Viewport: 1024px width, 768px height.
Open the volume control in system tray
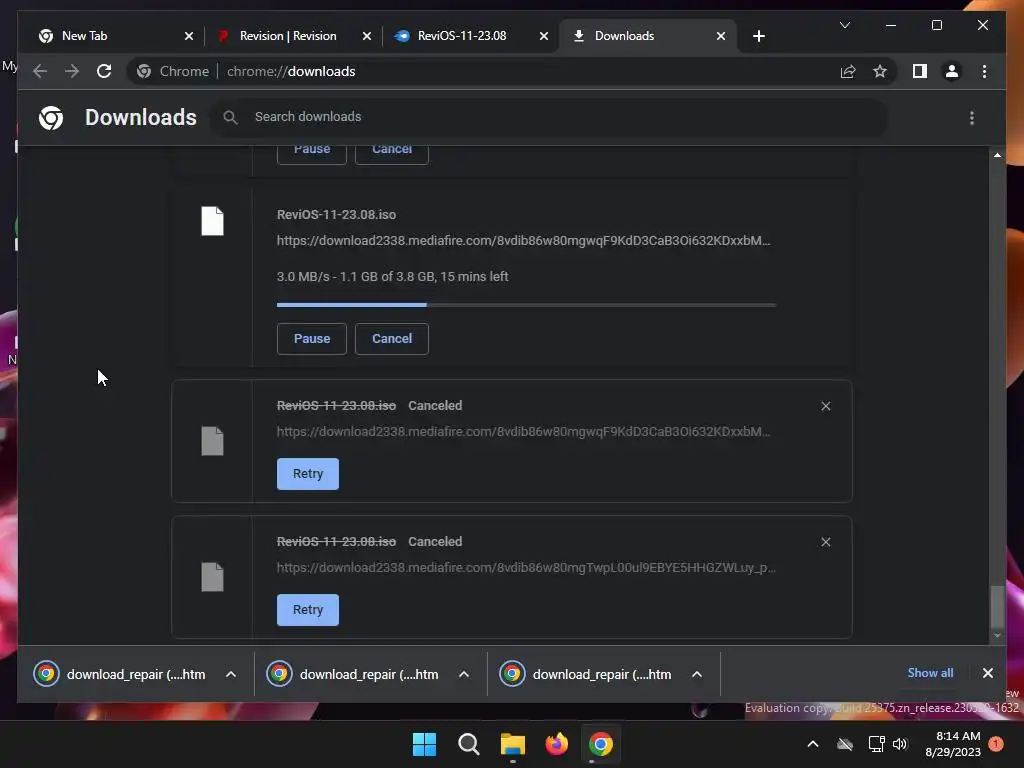tap(901, 744)
